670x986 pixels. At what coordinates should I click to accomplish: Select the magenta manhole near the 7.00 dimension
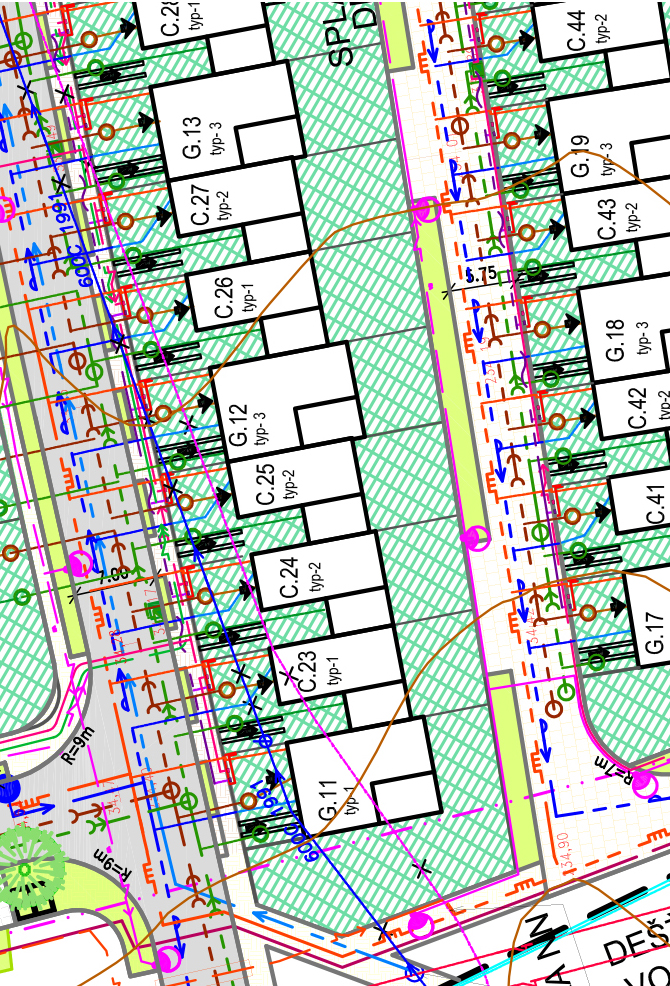click(78, 563)
